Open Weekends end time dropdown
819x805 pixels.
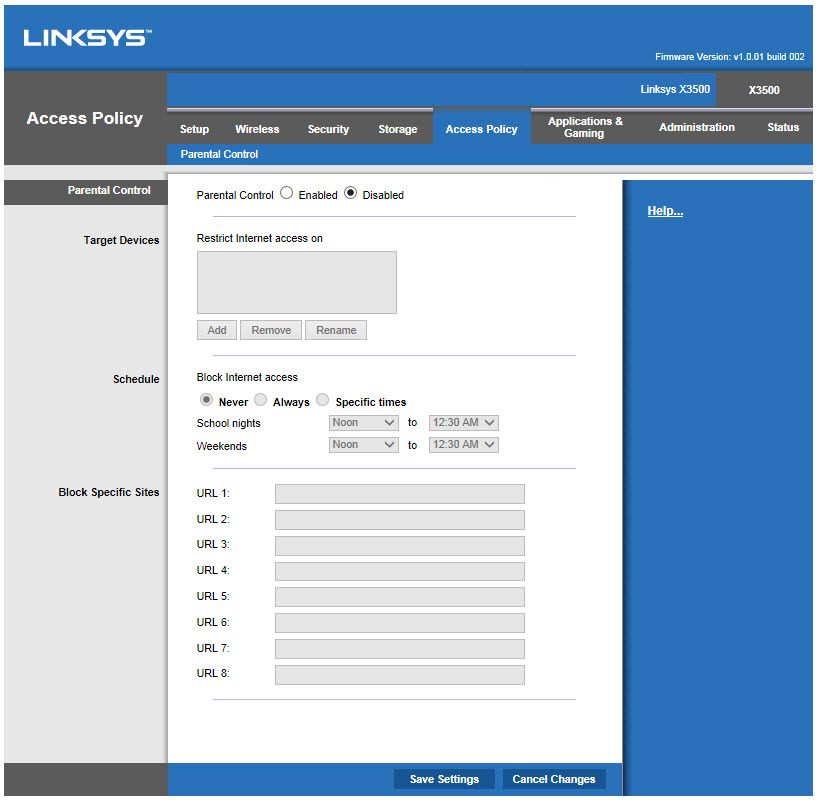point(463,445)
